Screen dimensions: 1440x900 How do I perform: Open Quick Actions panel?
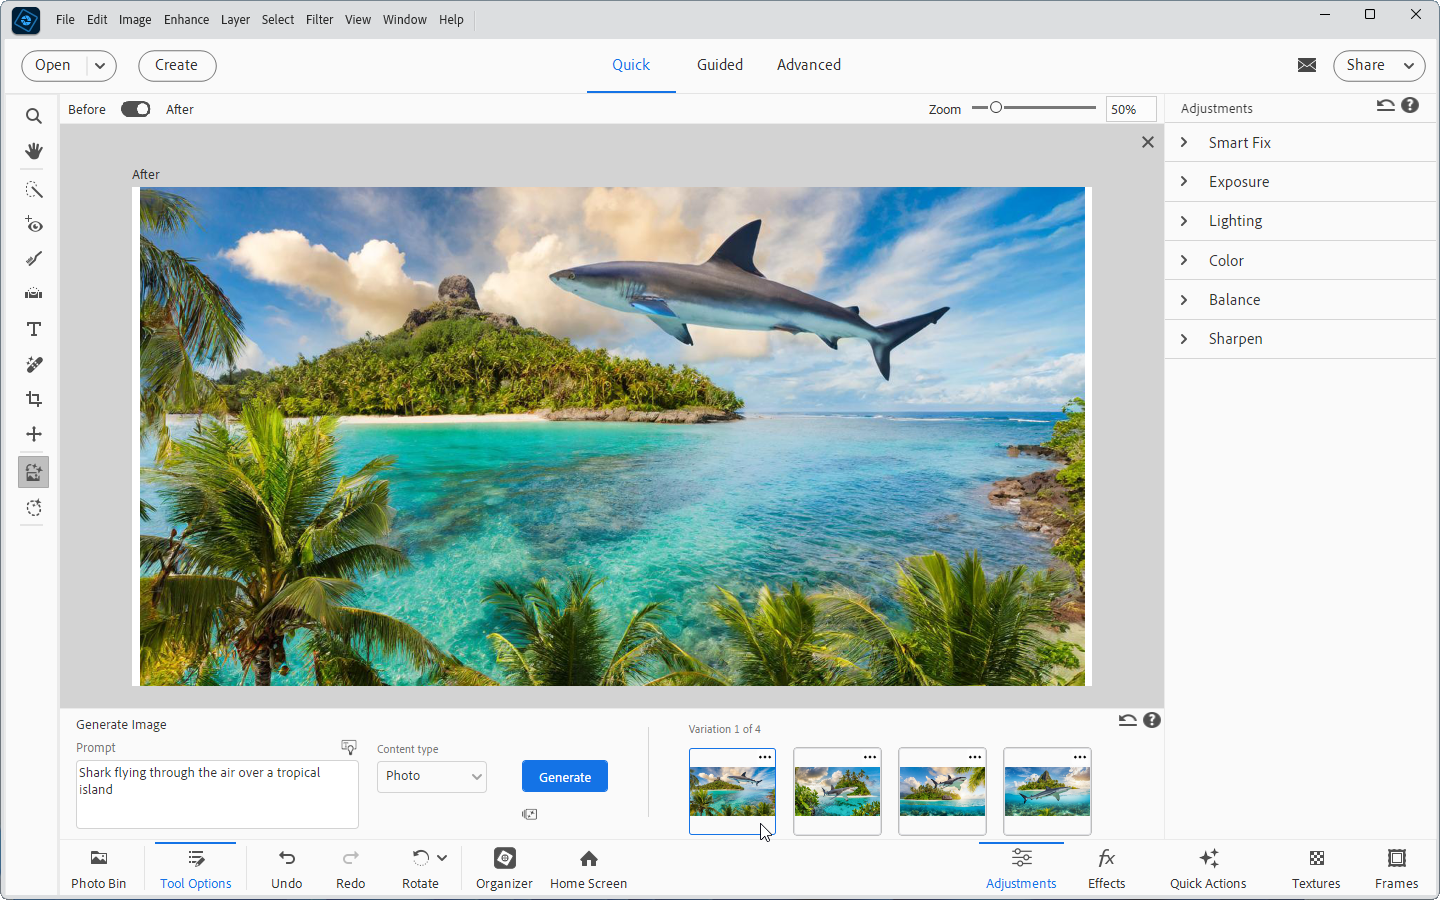point(1208,868)
